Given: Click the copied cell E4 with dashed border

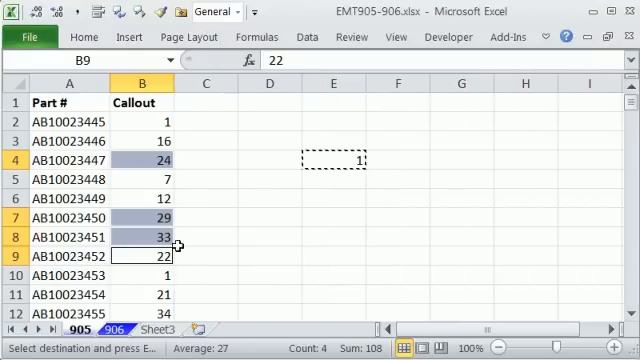Looking at the screenshot, I should pyautogui.click(x=334, y=160).
